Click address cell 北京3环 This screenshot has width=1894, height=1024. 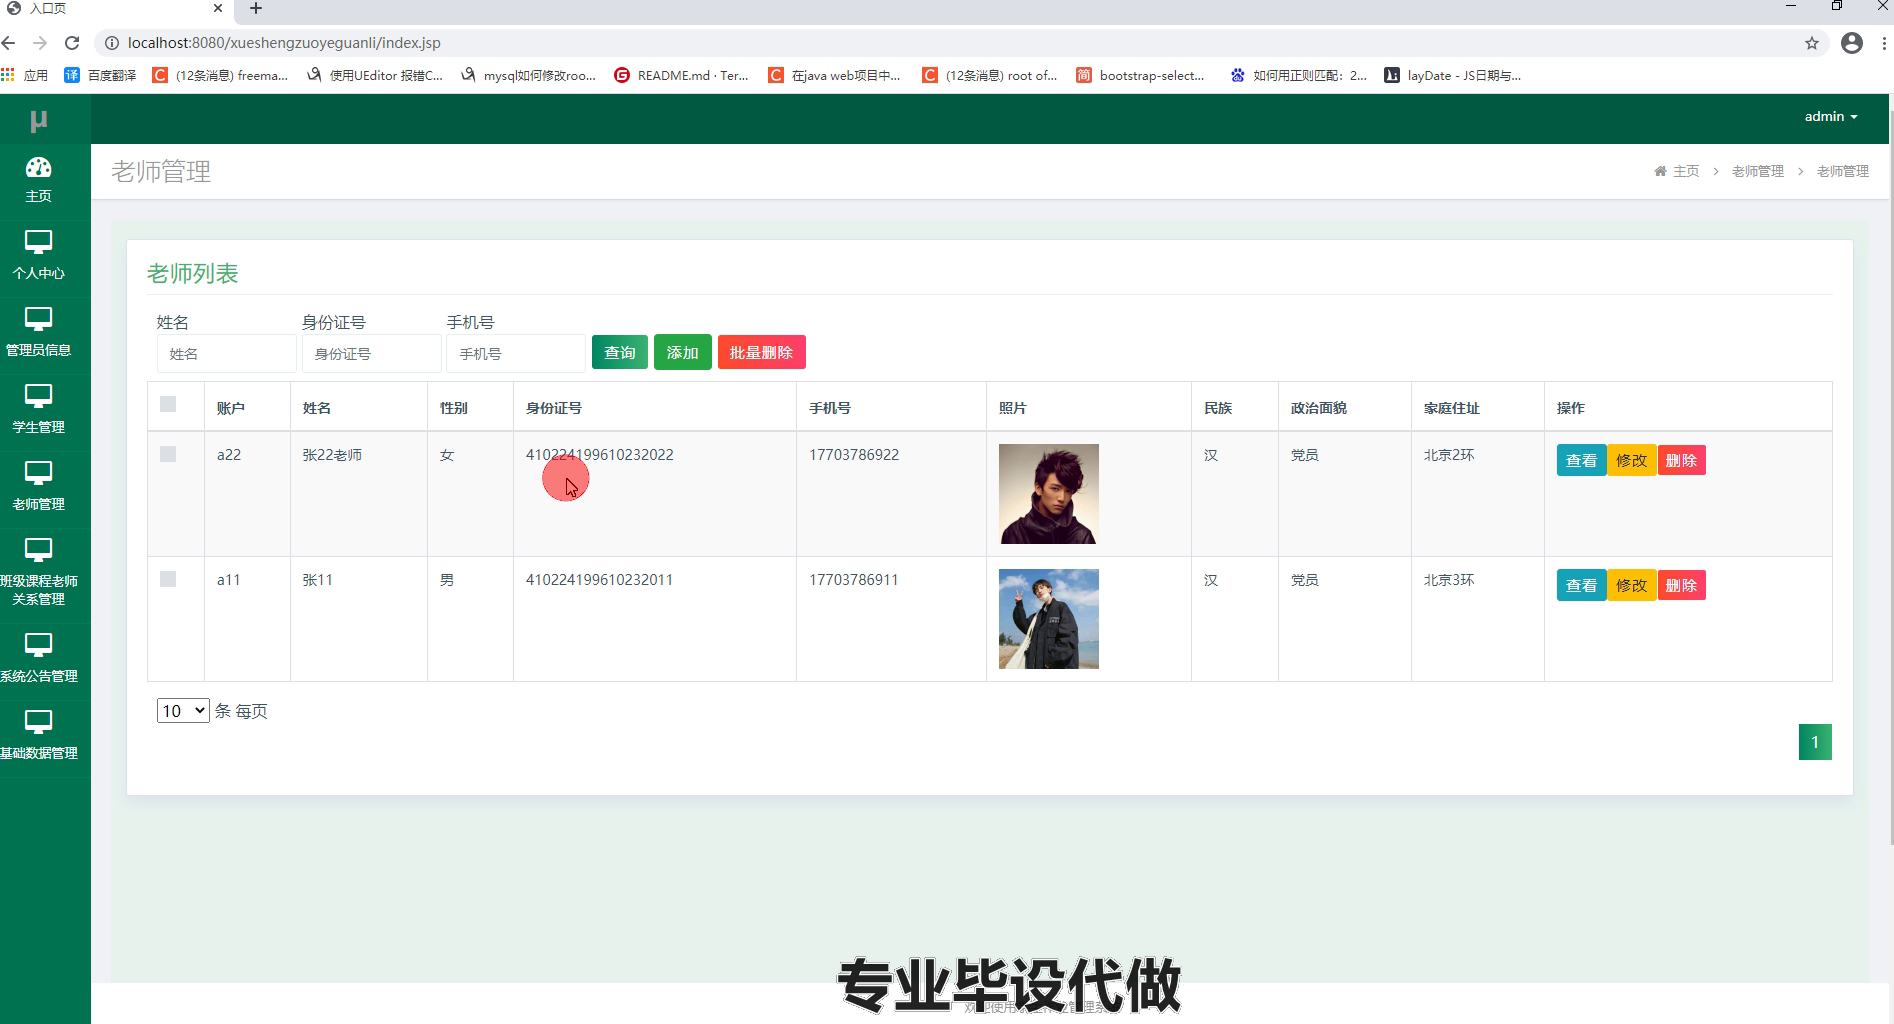1449,579
